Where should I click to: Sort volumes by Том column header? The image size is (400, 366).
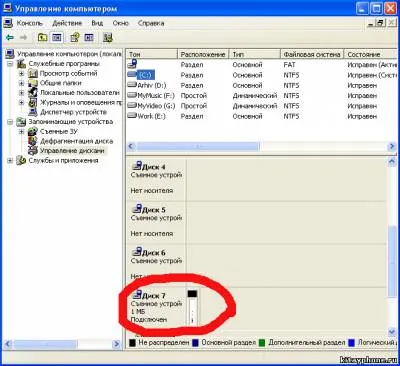pos(152,54)
